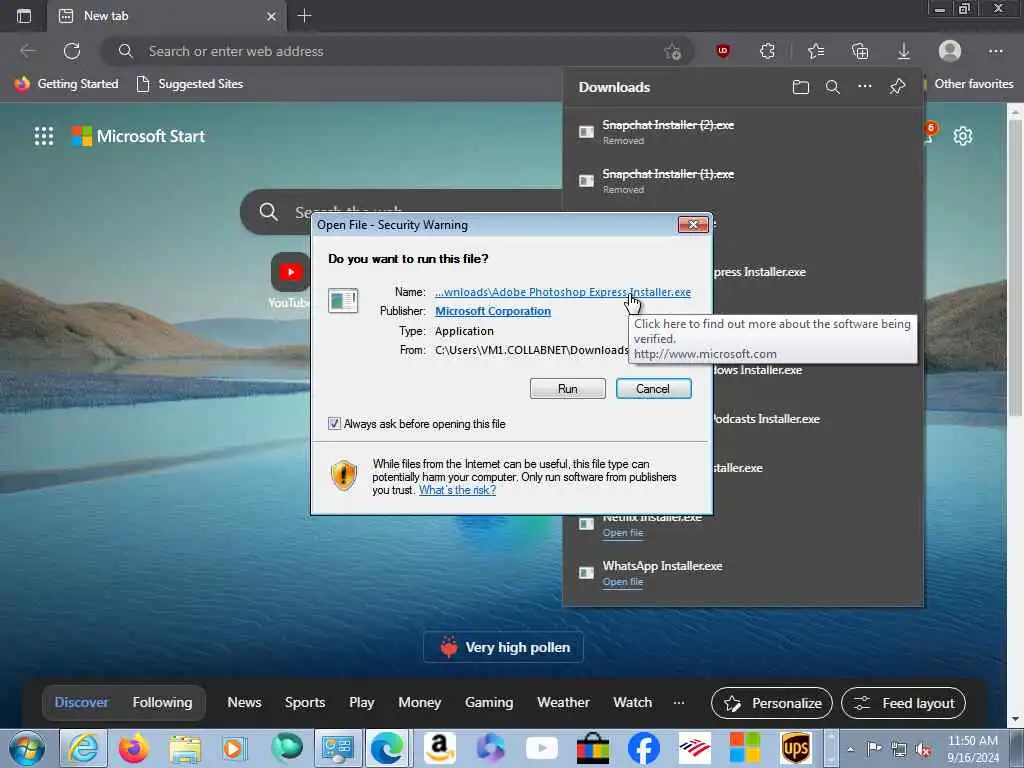Screen dimensions: 1024x768
Task: Open the profile avatar icon
Action: coord(950,51)
